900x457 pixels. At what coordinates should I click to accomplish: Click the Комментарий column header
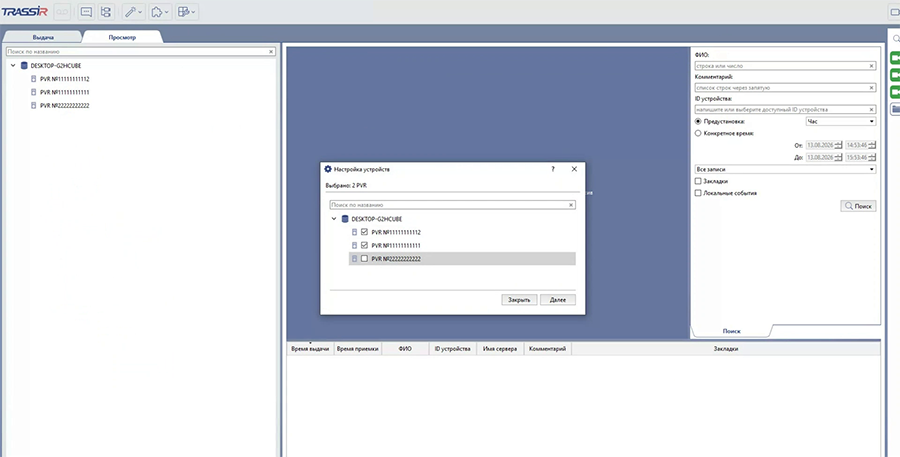pos(548,348)
